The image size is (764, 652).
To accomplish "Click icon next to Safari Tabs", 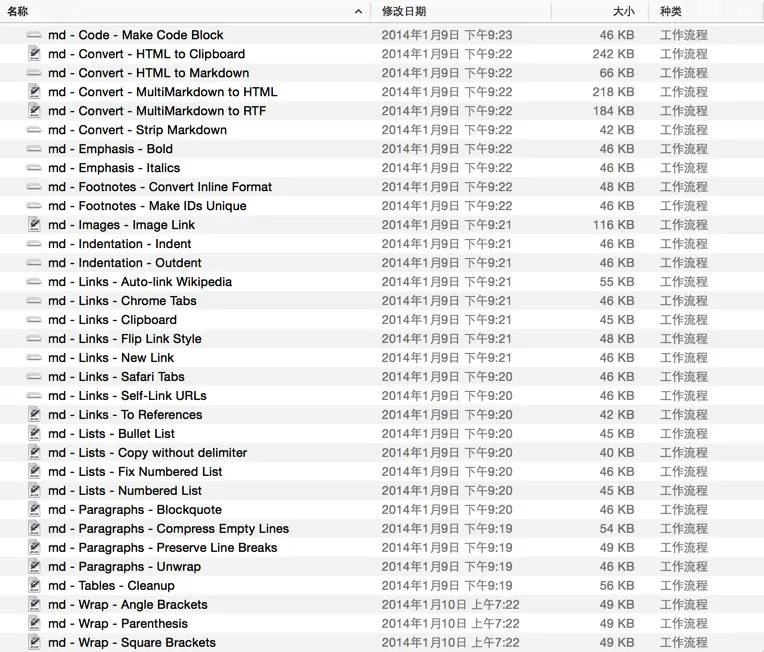I will click(x=34, y=377).
